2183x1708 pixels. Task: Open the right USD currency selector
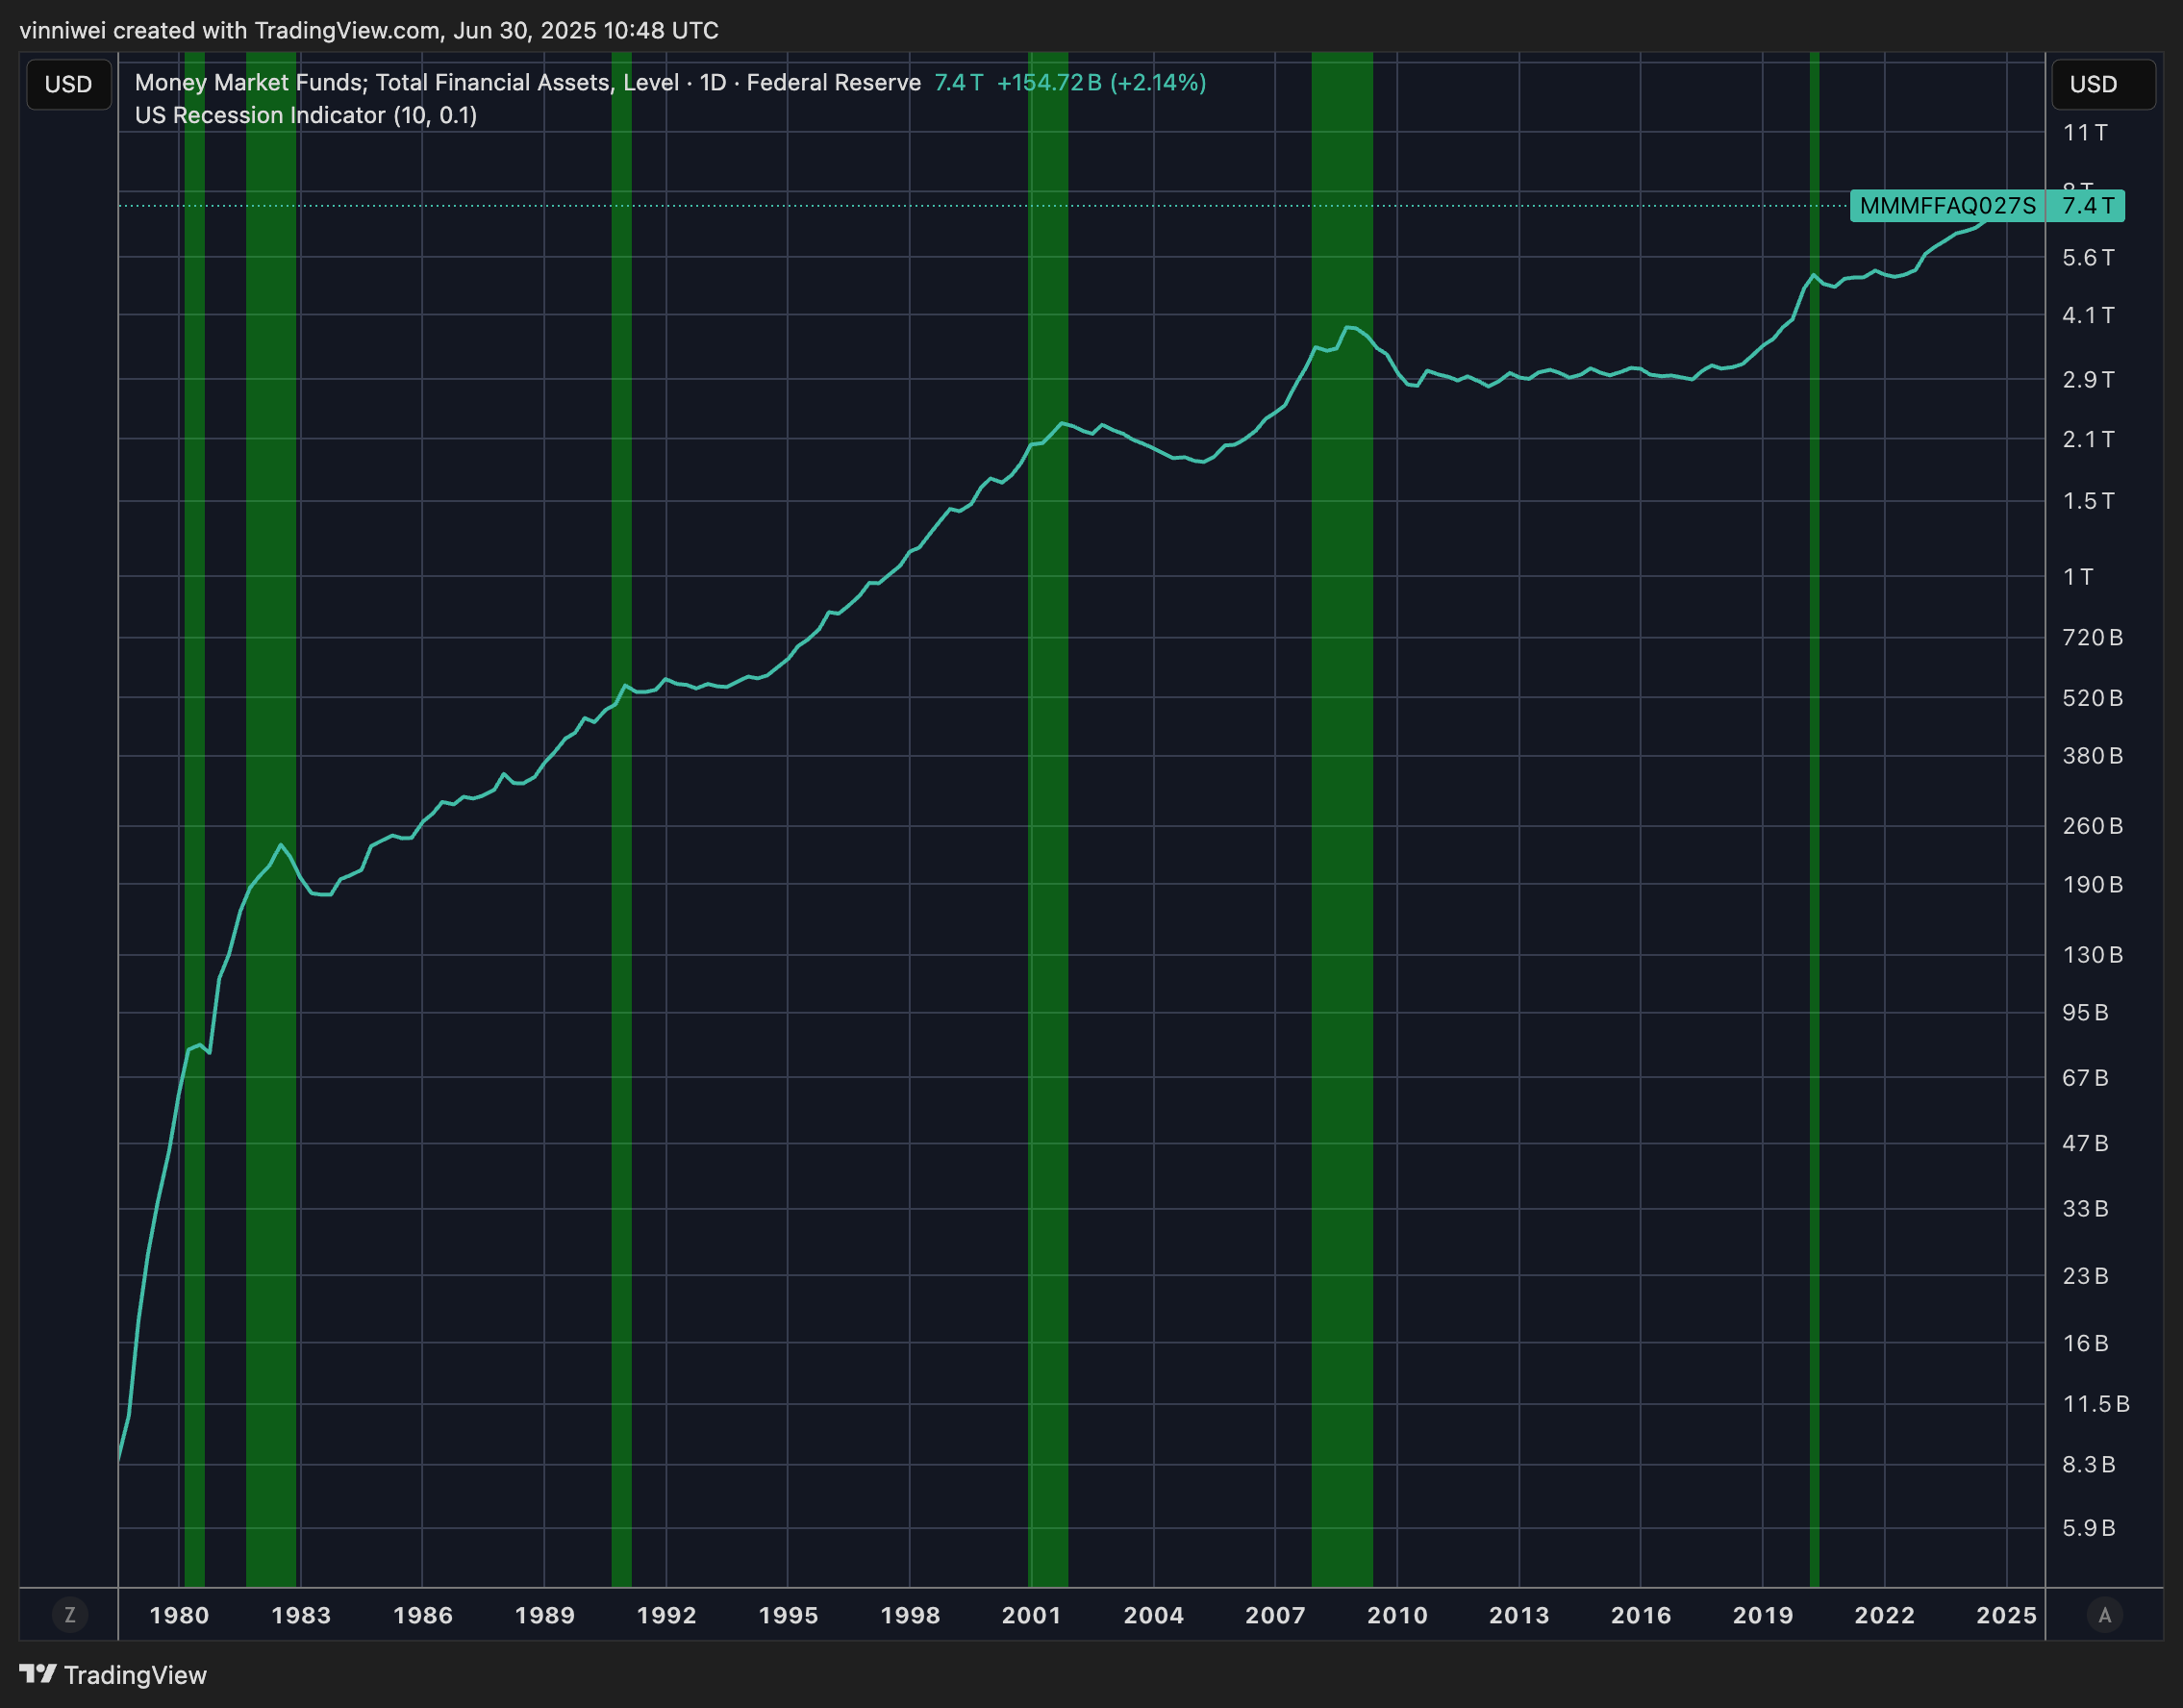[2102, 84]
